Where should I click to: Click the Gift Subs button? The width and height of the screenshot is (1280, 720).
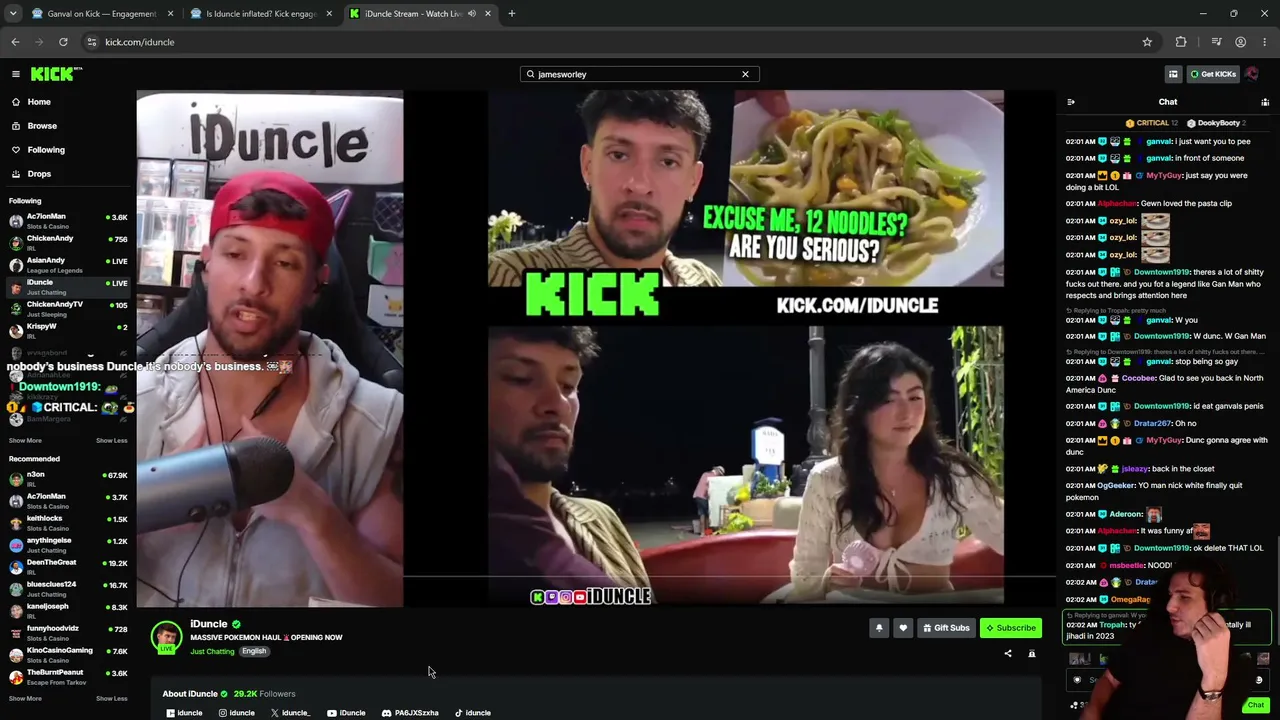point(946,628)
